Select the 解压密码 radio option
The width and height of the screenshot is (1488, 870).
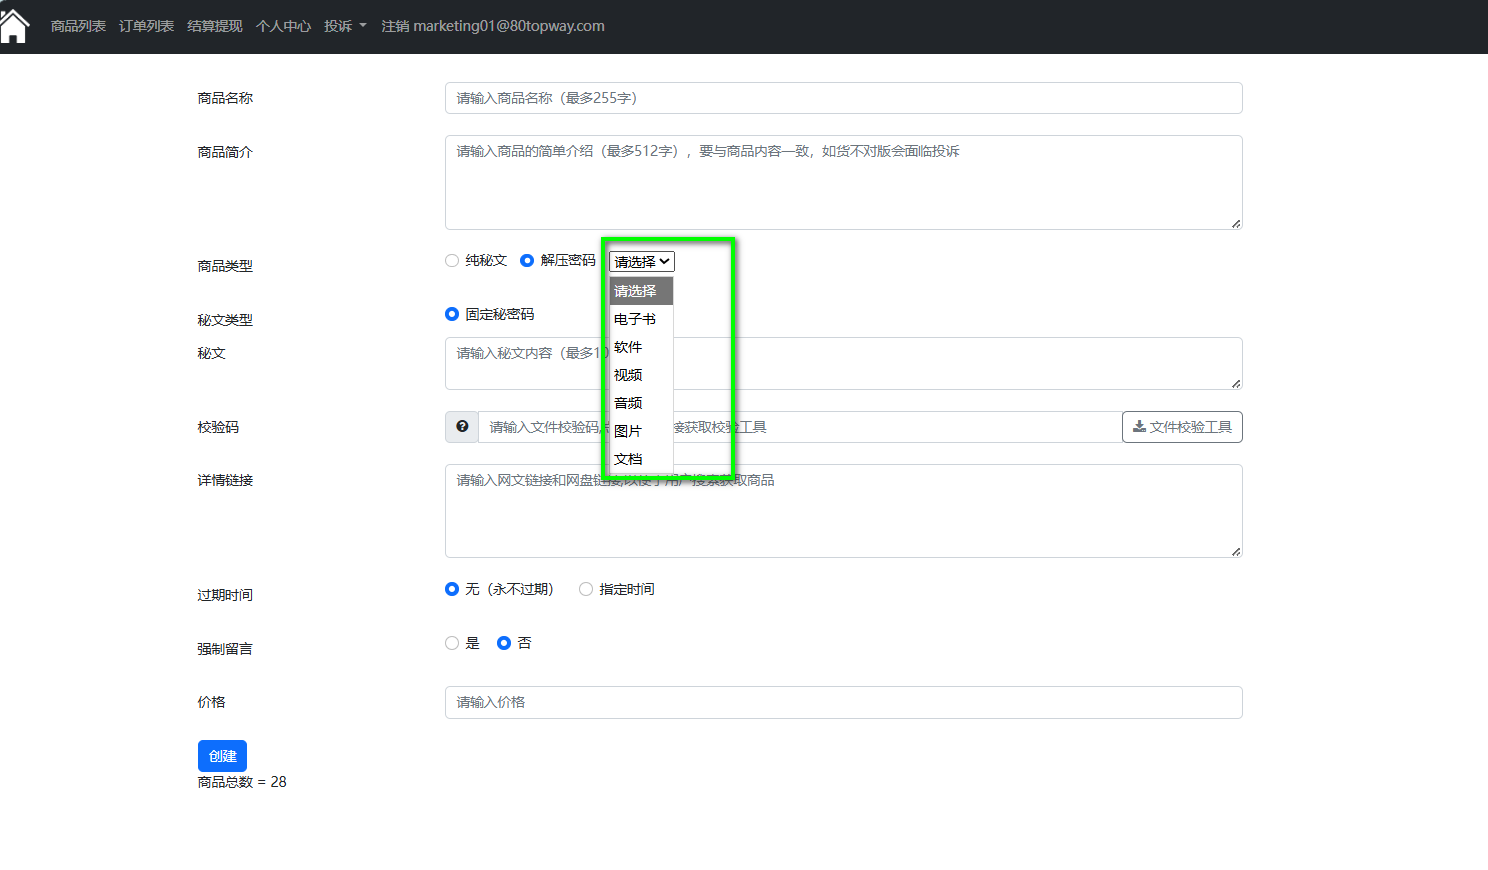coord(527,261)
